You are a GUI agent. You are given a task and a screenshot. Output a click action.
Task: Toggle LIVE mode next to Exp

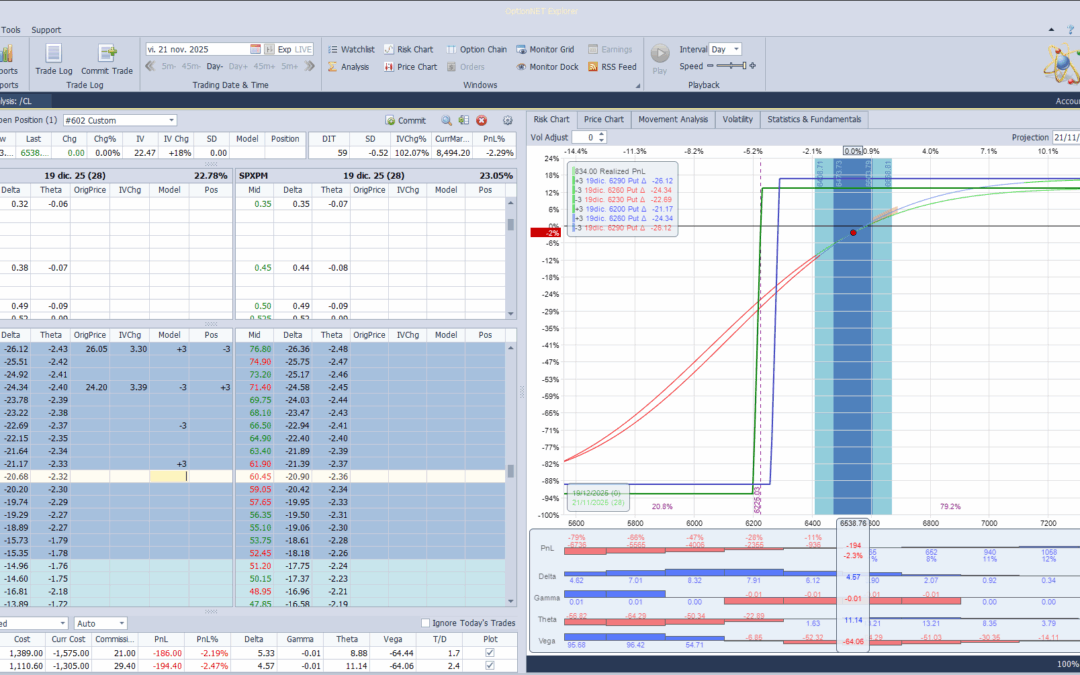[x=303, y=50]
